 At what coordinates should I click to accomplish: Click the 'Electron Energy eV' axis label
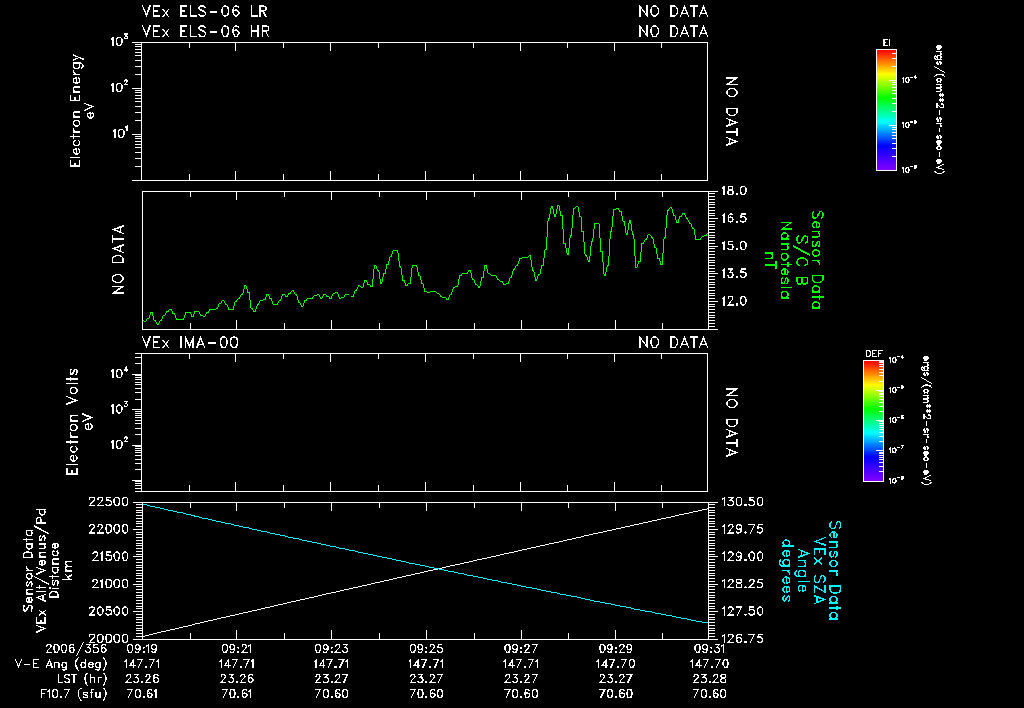pos(82,110)
